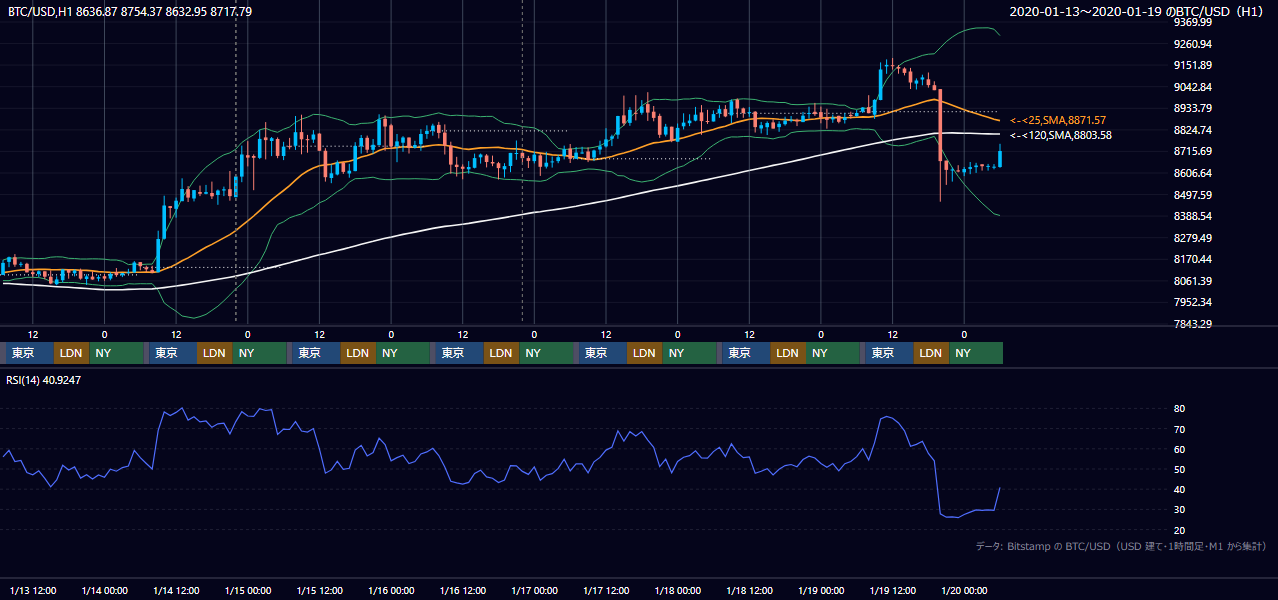The width and height of the screenshot is (1278, 600).
Task: Click the 1/19 12:00 time axis label
Action: (892, 590)
